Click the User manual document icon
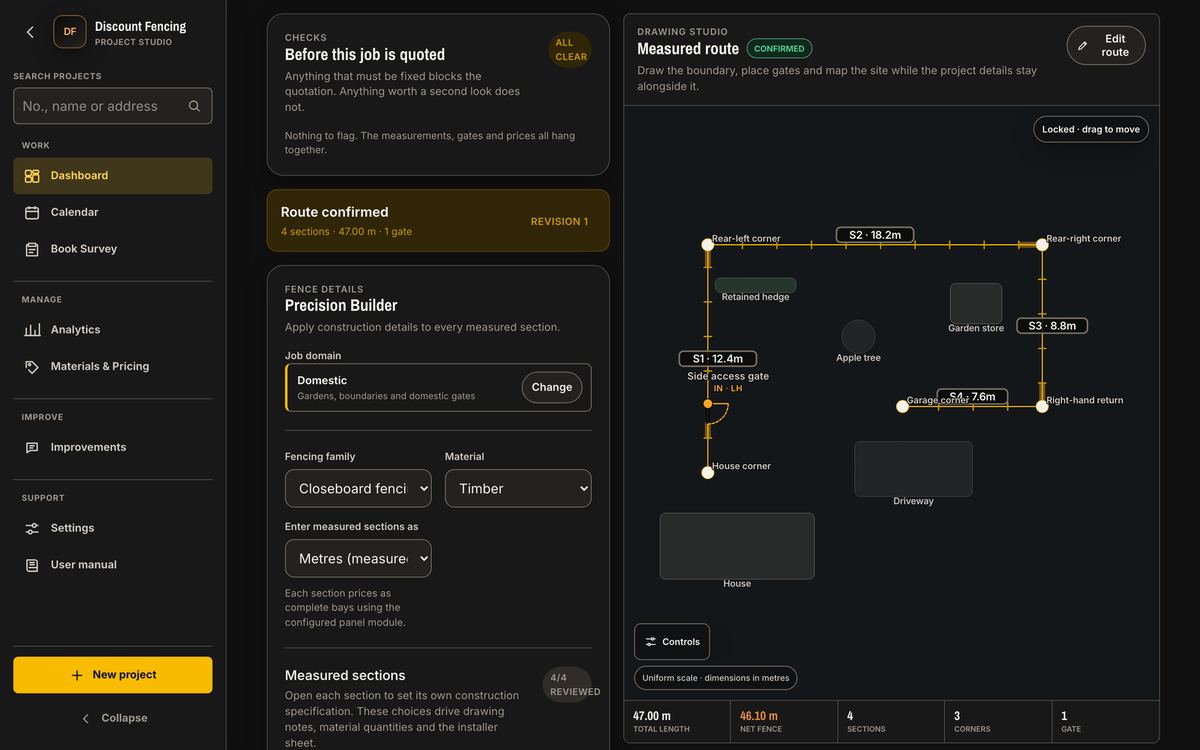This screenshot has height=750, width=1200. point(32,565)
